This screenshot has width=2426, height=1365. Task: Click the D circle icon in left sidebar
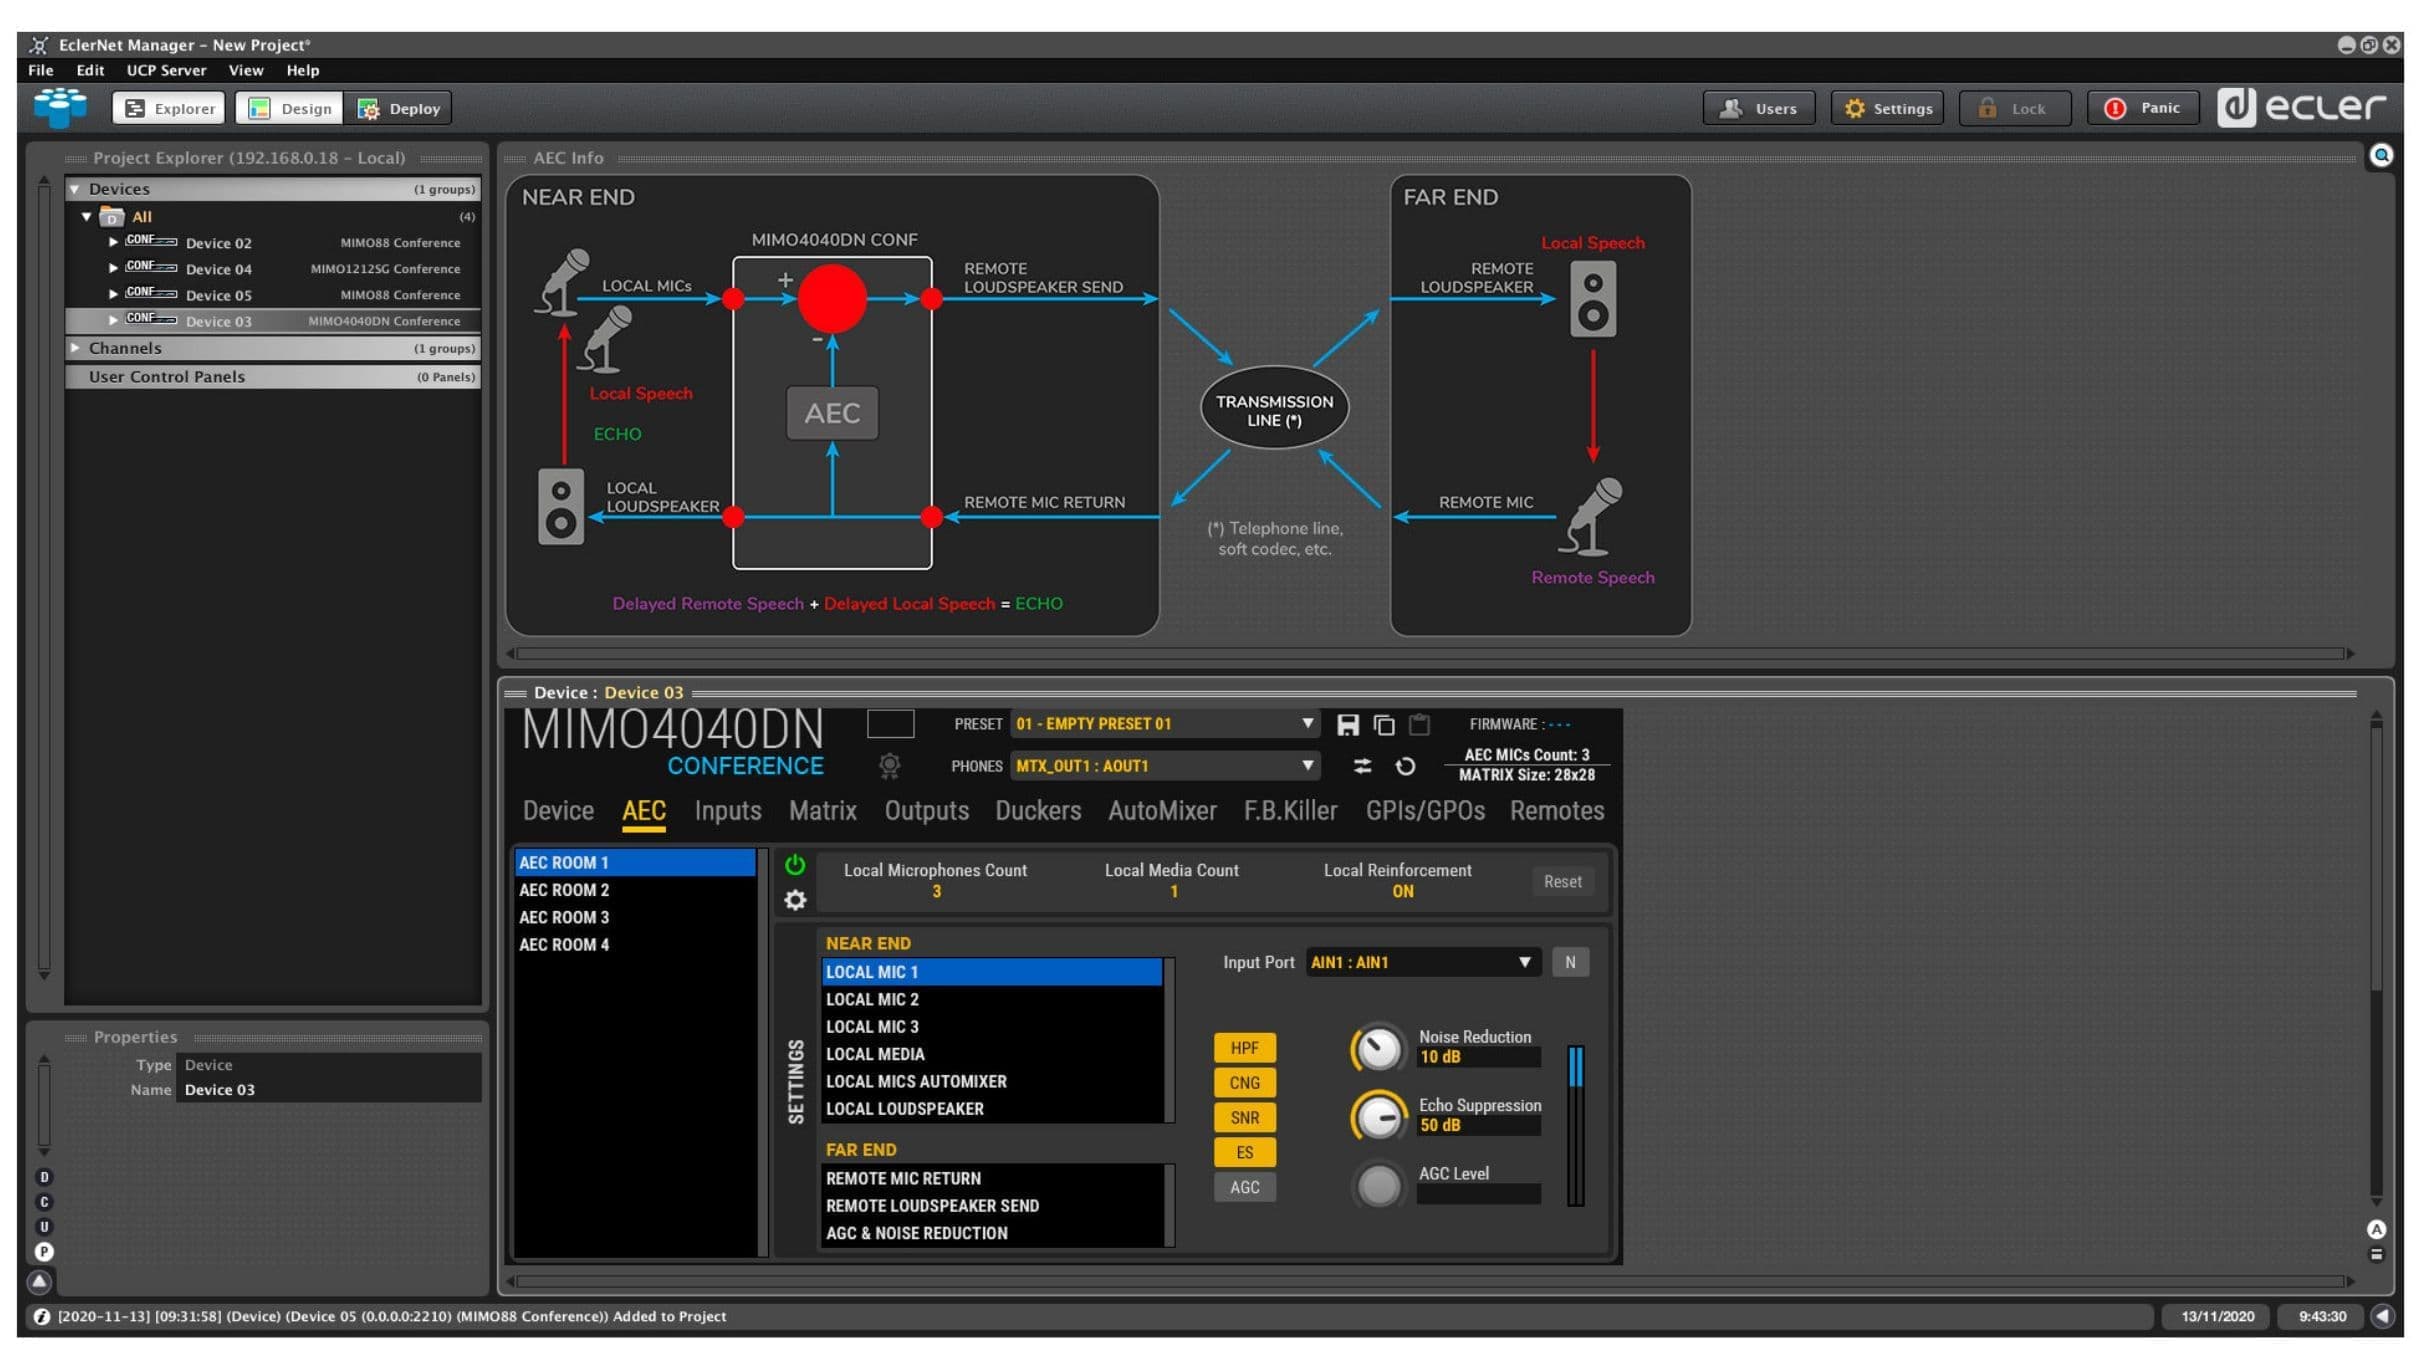(x=43, y=1177)
